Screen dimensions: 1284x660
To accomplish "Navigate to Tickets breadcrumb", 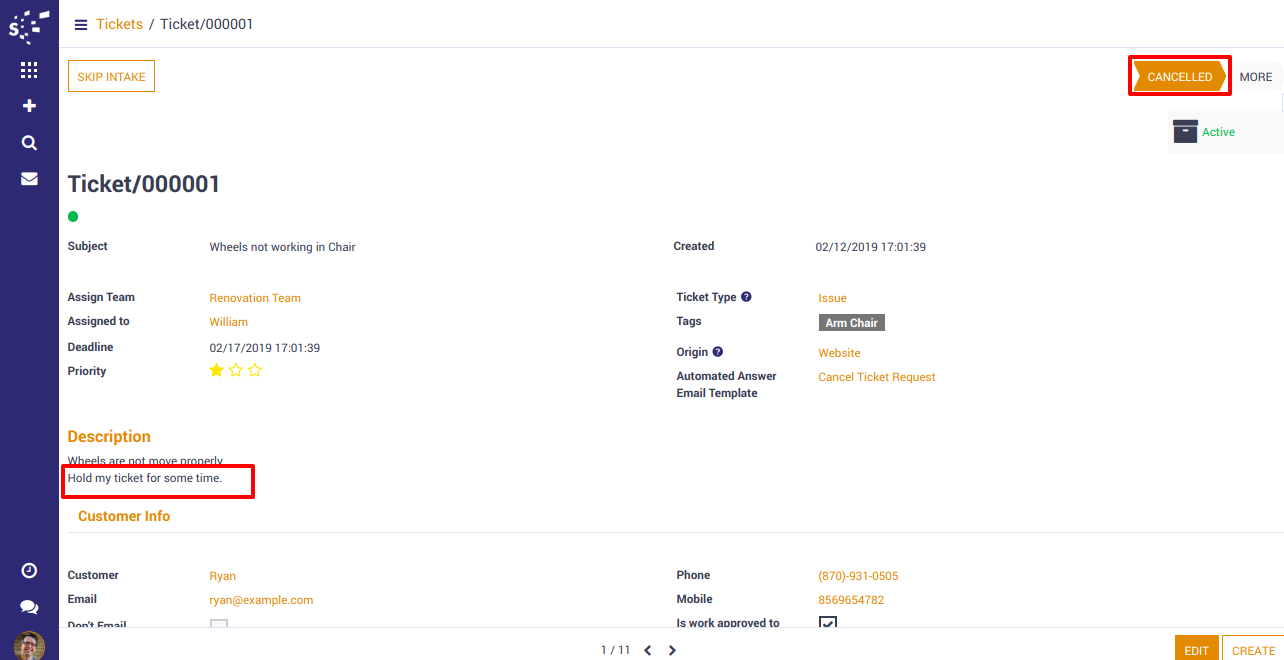I will pos(119,24).
